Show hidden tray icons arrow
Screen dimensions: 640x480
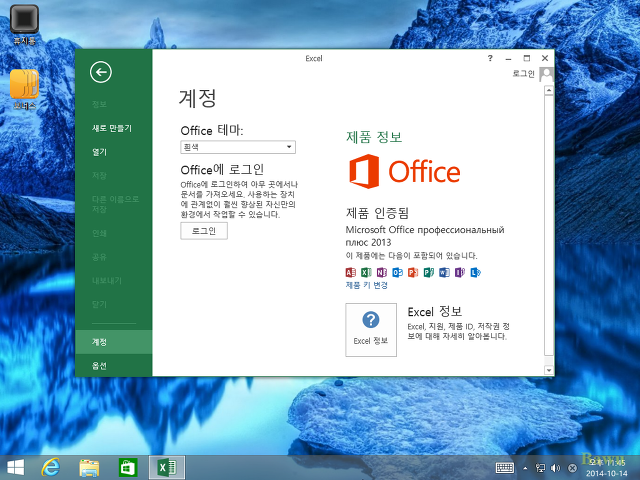point(525,468)
